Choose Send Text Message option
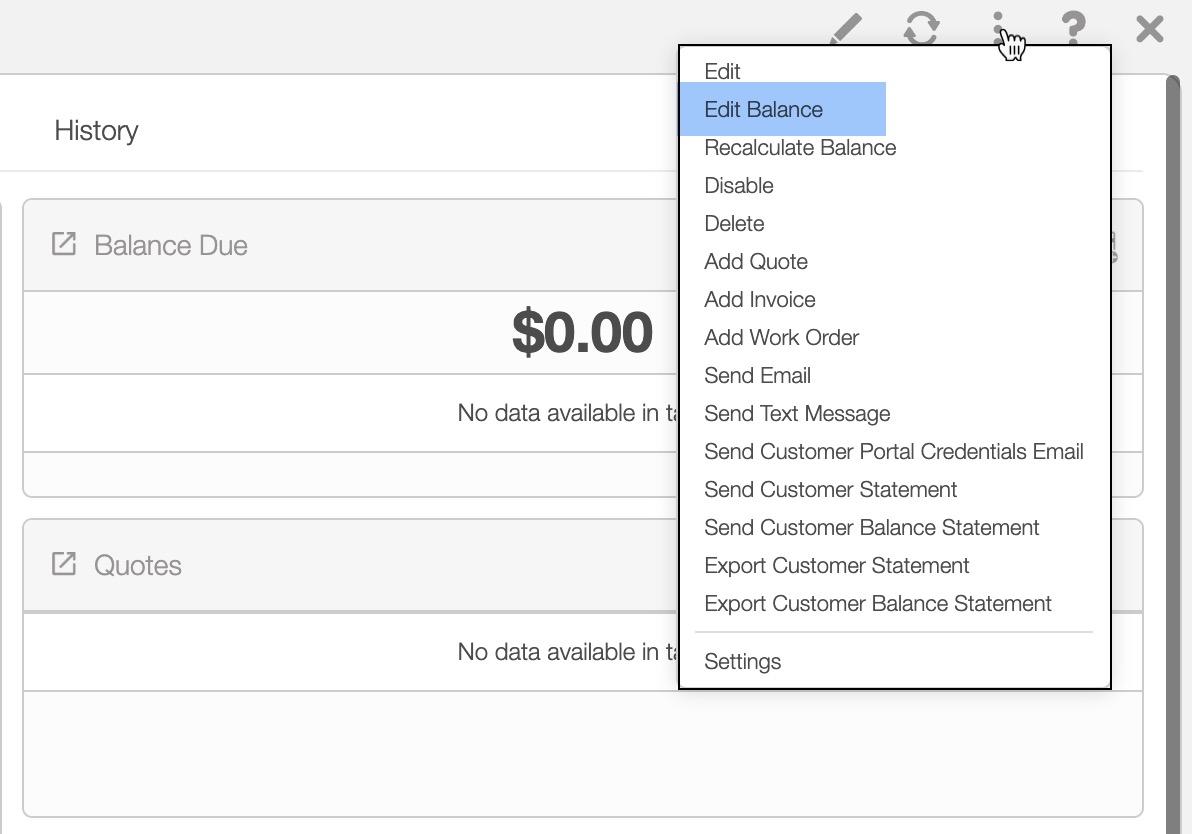Viewport: 1192px width, 834px height. [797, 413]
